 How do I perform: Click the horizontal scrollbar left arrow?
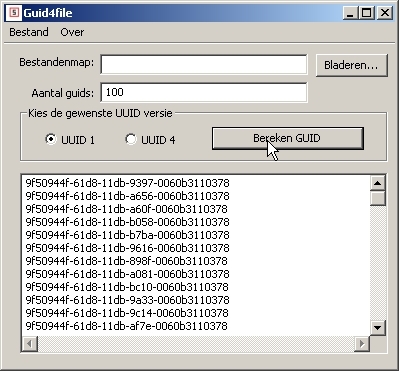click(30, 343)
